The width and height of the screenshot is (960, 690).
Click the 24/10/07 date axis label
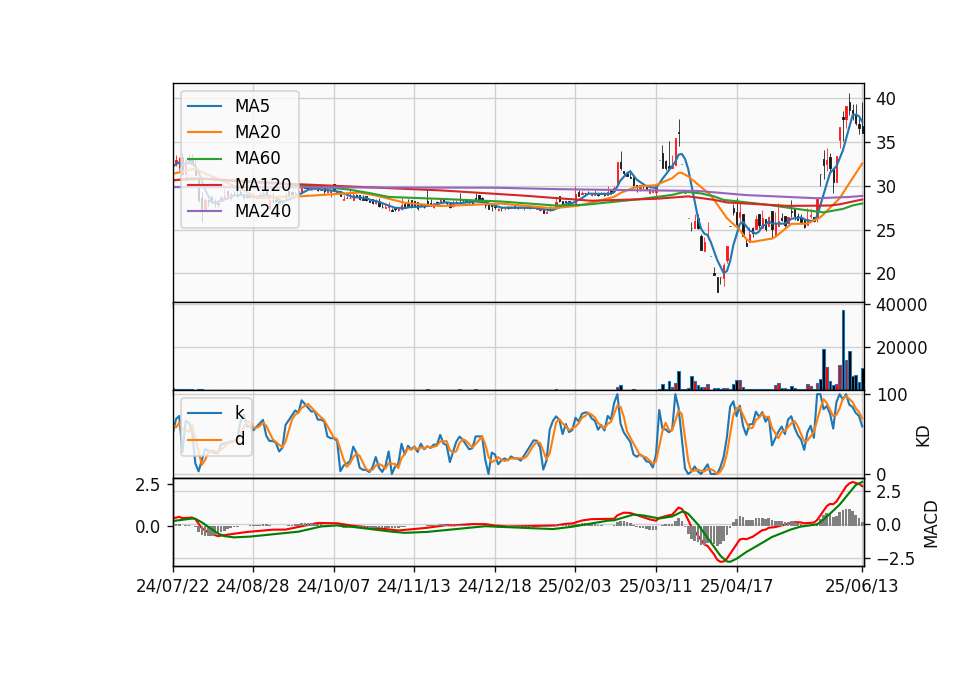click(x=334, y=586)
